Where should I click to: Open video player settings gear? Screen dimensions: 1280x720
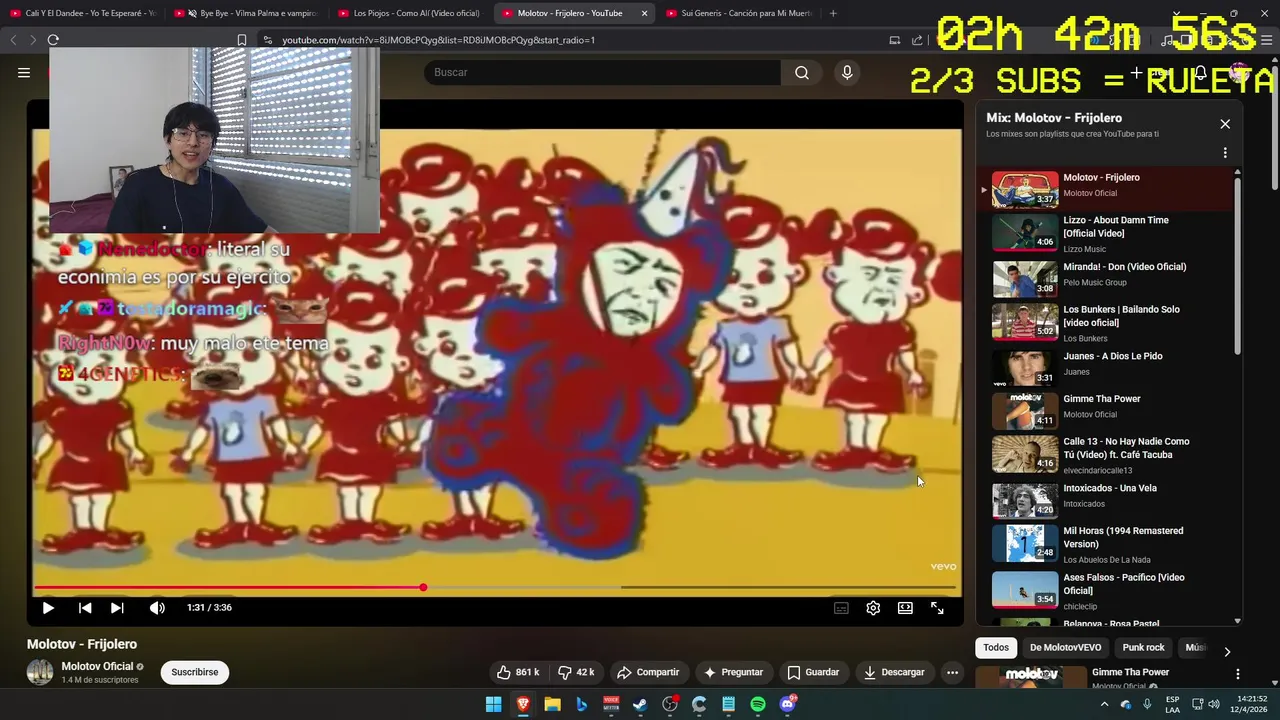pos(873,608)
